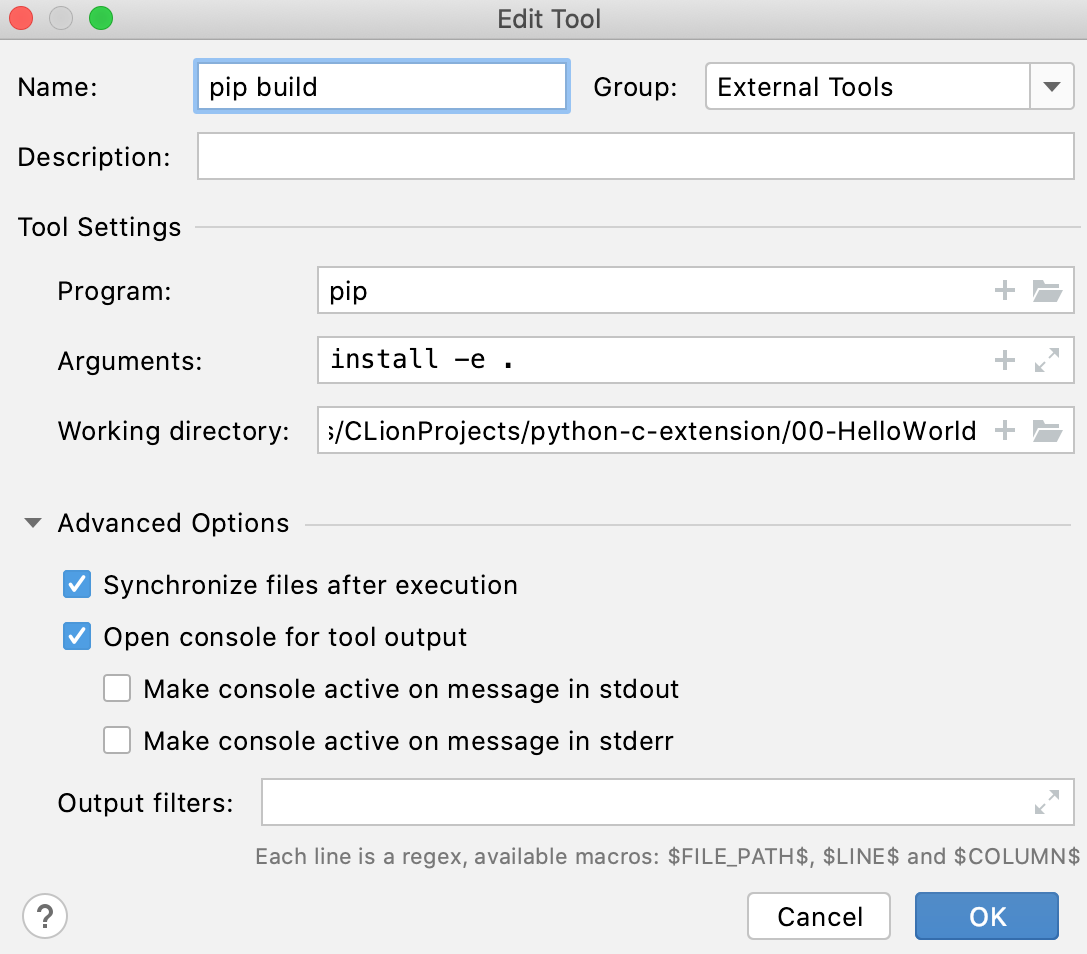This screenshot has height=954, width=1087.
Task: Open the file browser icon for Program field
Action: 1046,290
